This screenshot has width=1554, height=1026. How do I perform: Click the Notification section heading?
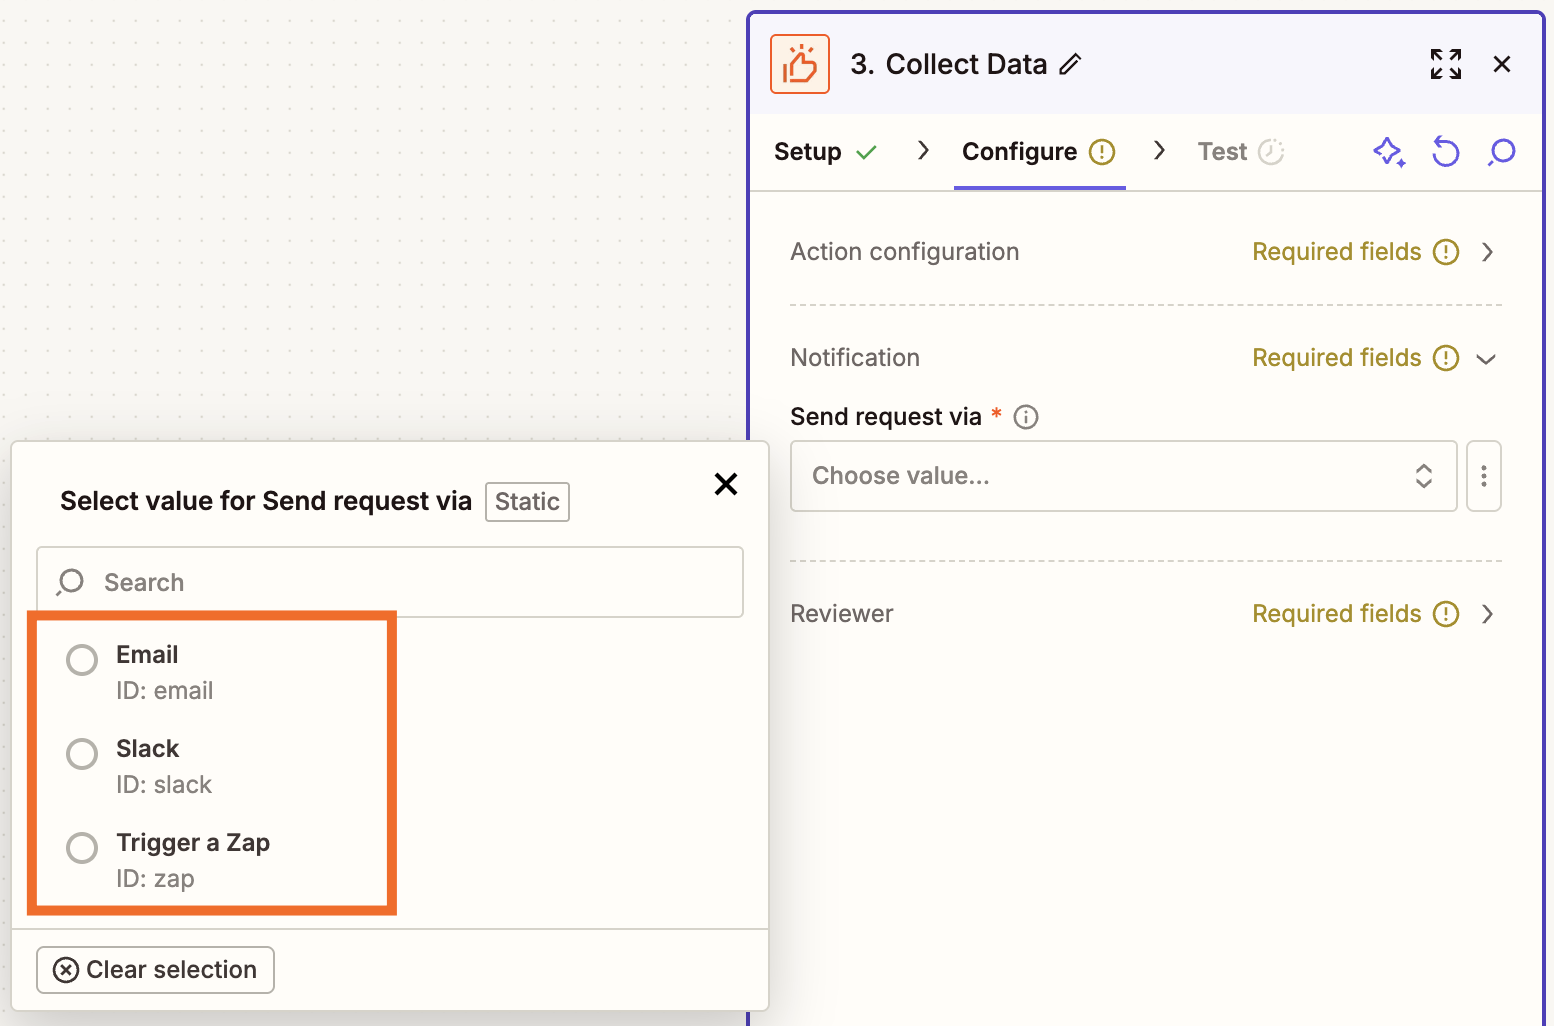coord(855,358)
